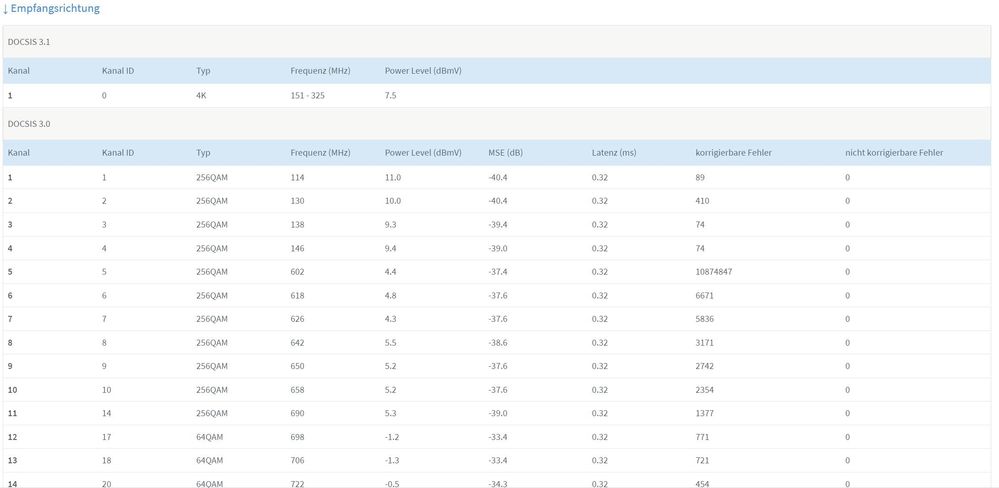Image resolution: width=999 pixels, height=488 pixels.
Task: Select channel ID 18
Action: click(x=106, y=460)
